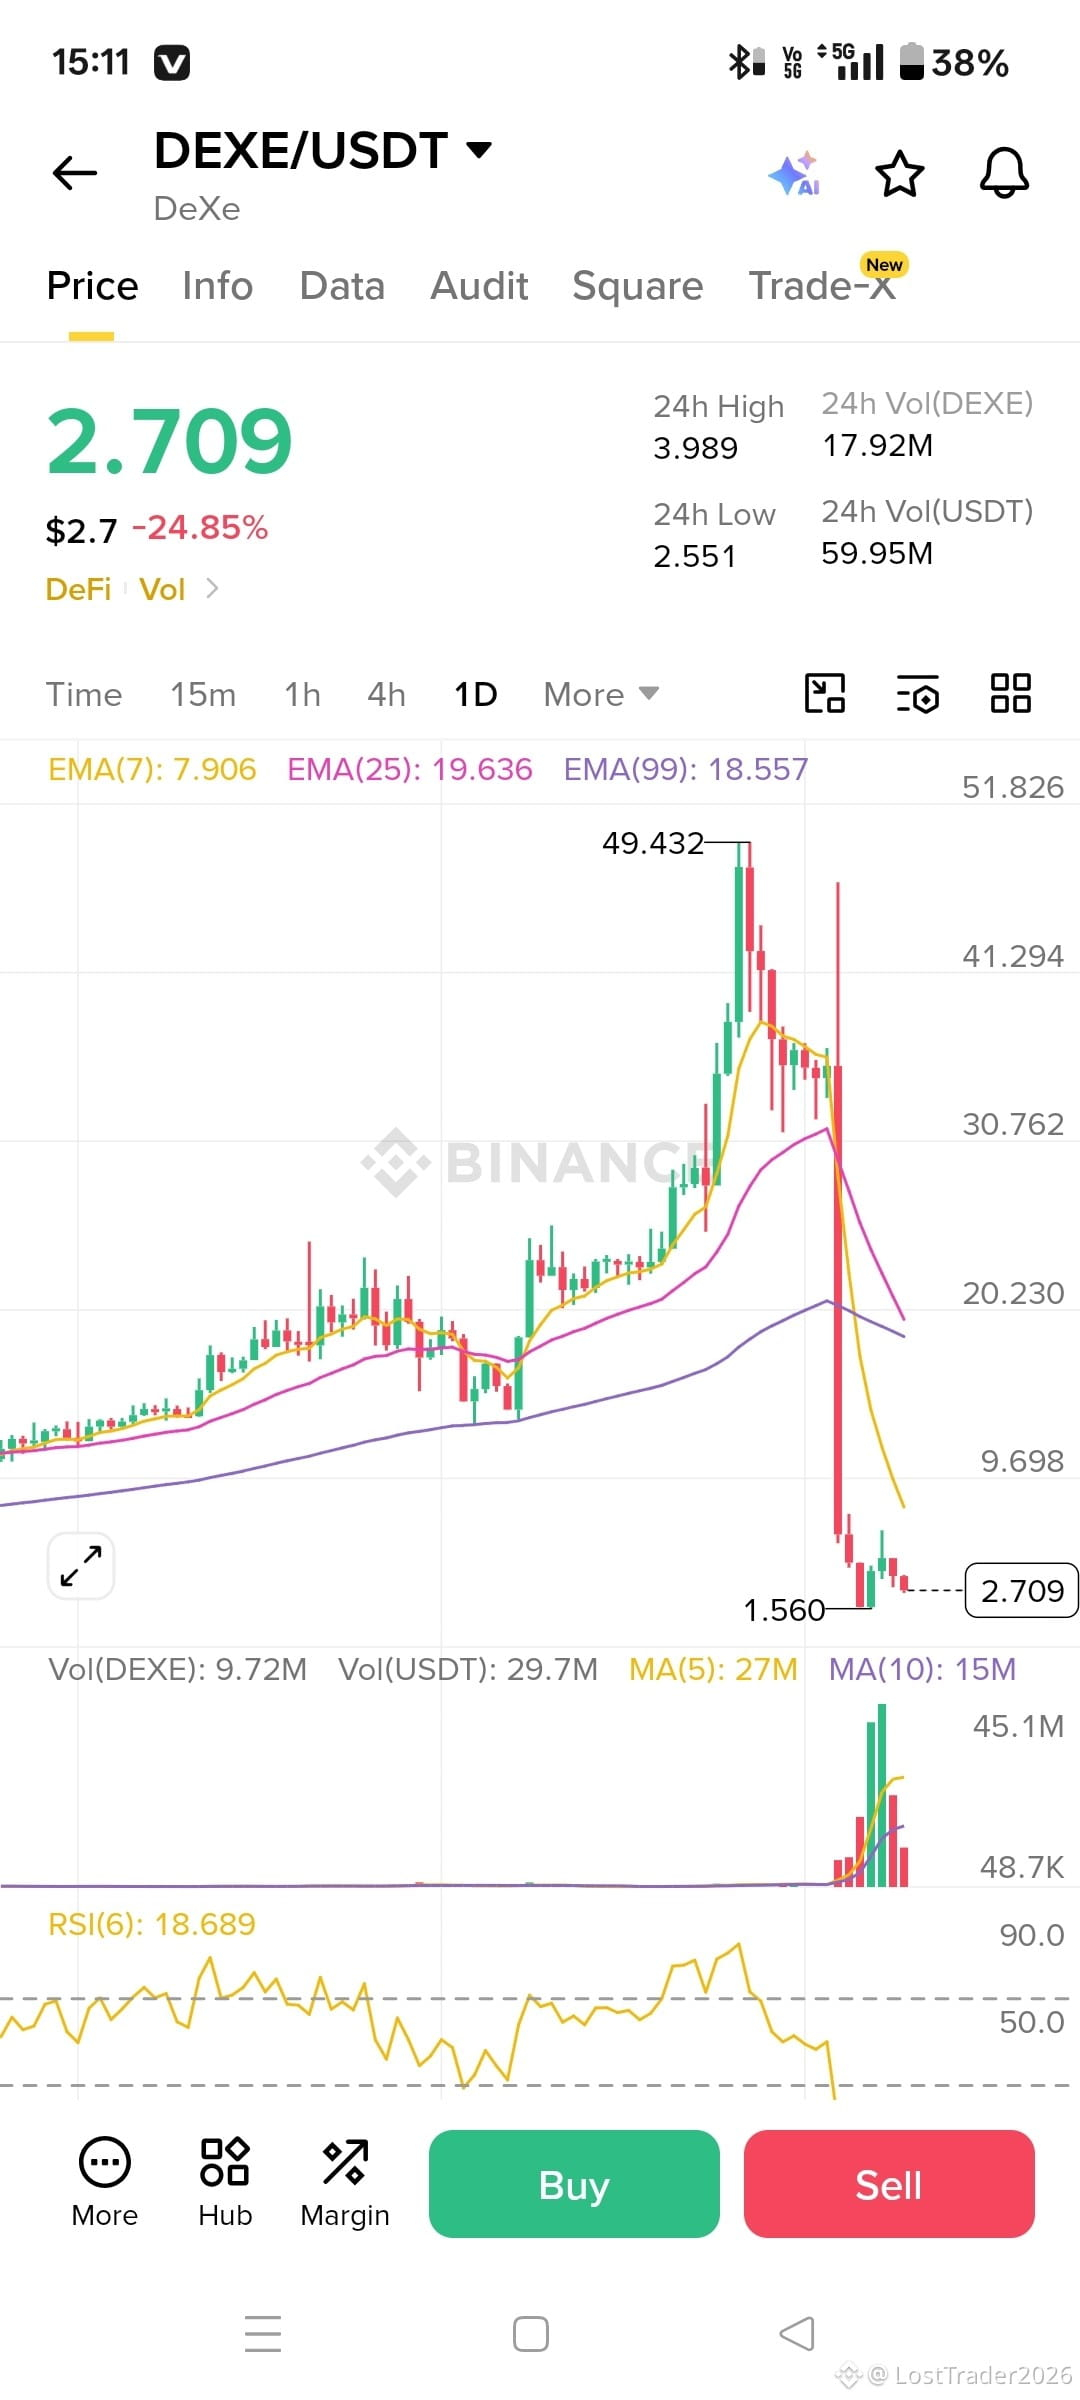
Task: Tap current price tag 2.709 on axis
Action: click(x=1021, y=1590)
